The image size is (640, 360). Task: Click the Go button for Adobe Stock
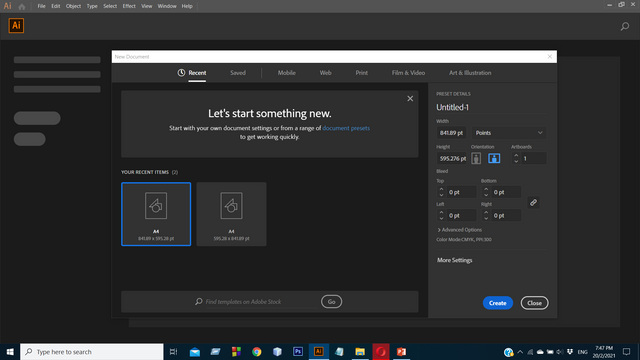point(331,302)
